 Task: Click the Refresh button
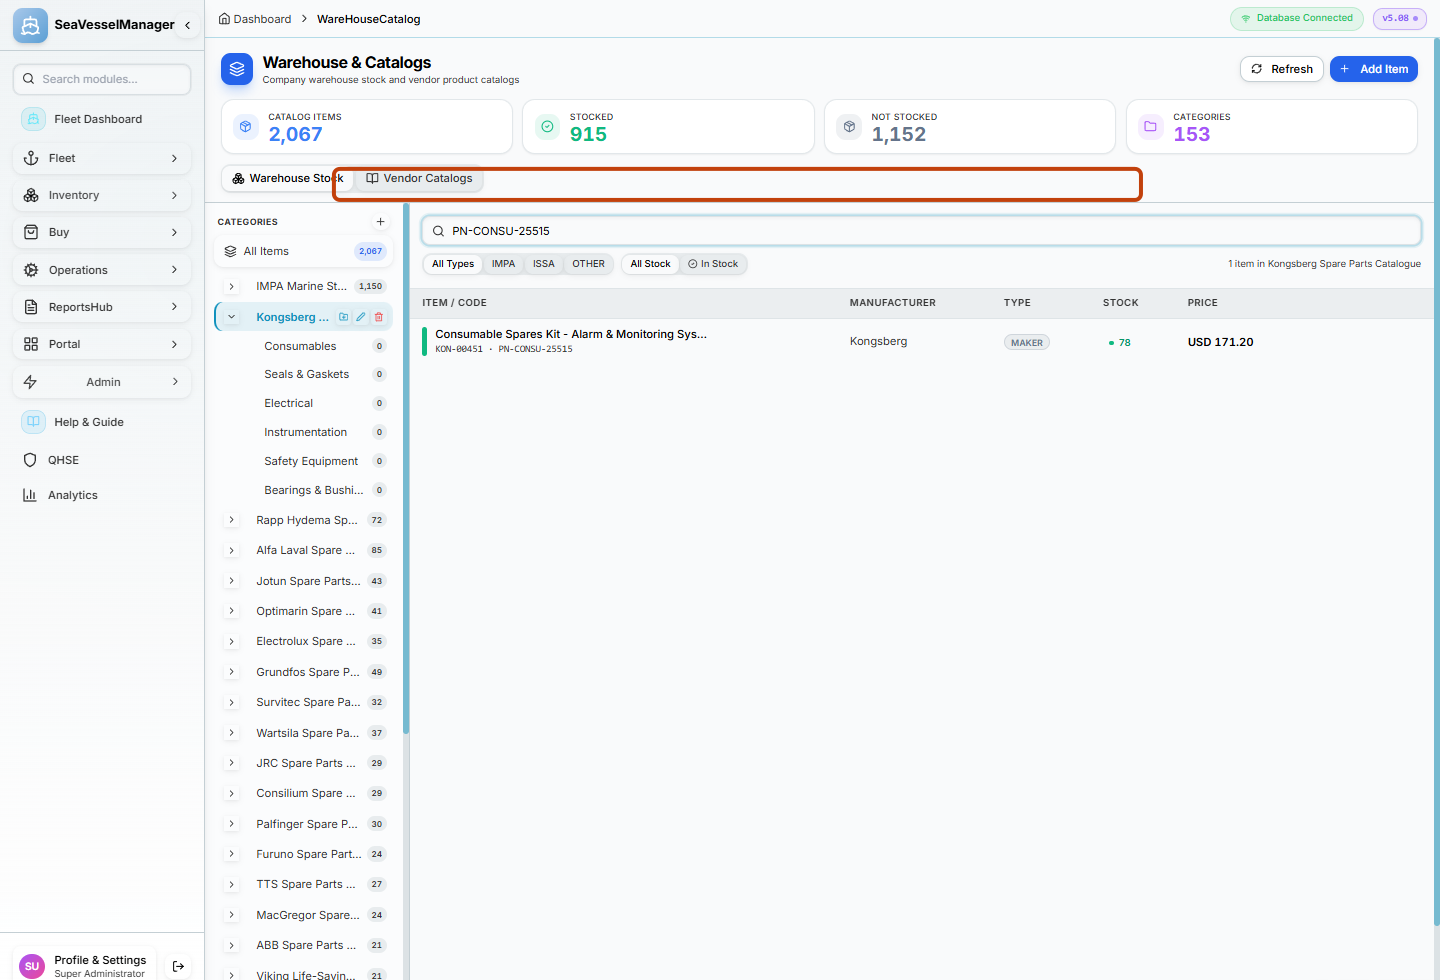click(x=1282, y=69)
